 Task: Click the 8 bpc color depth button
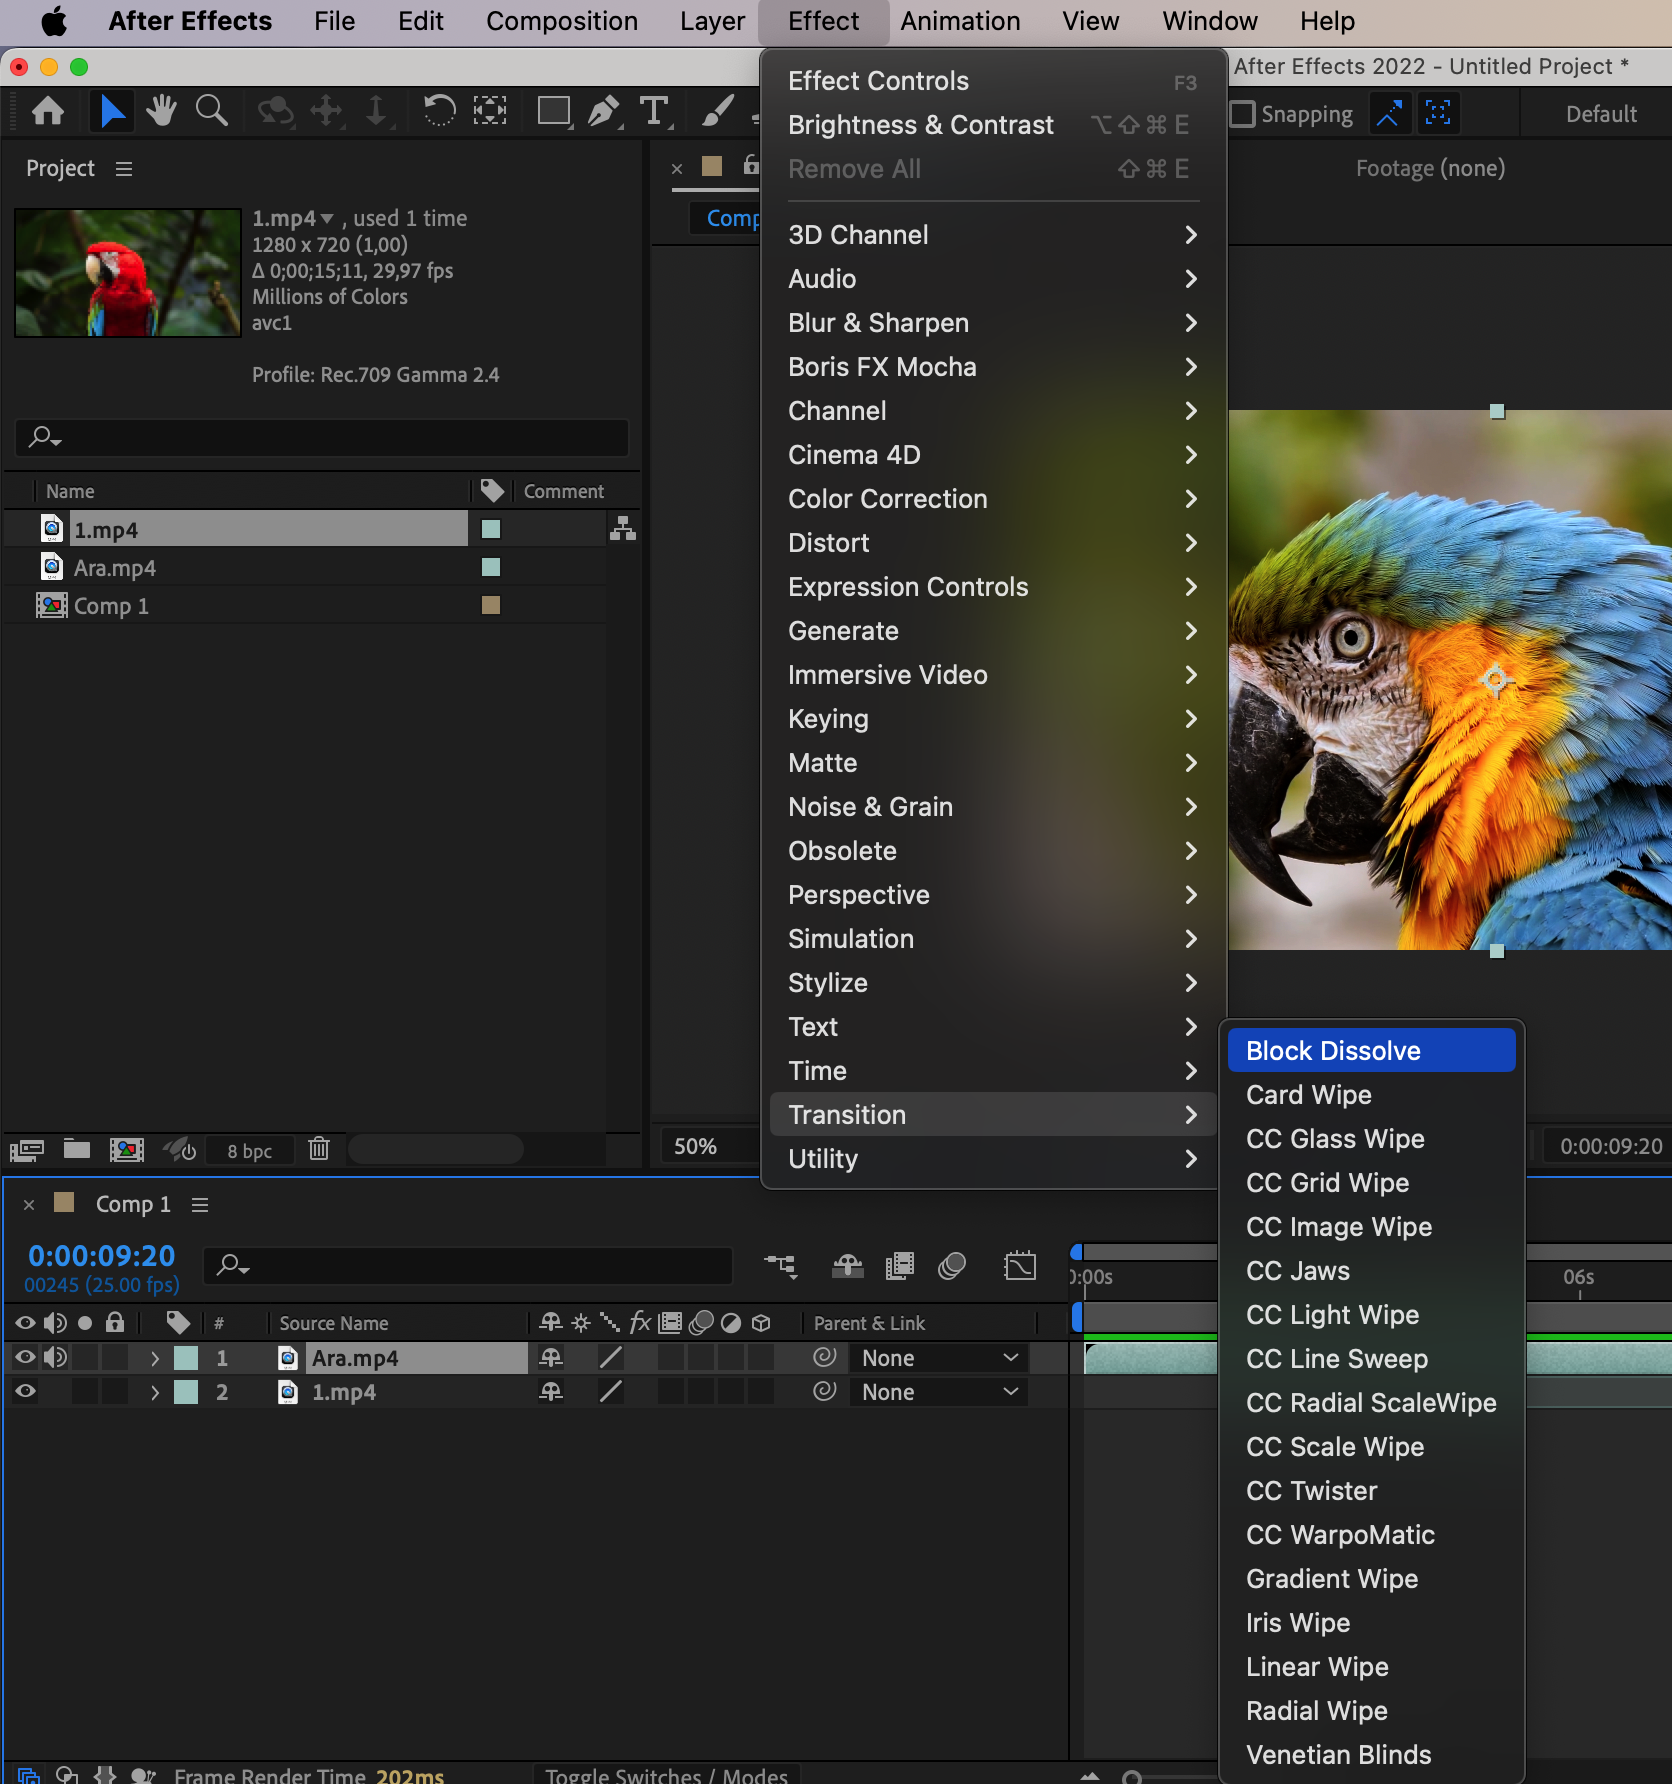tap(249, 1151)
